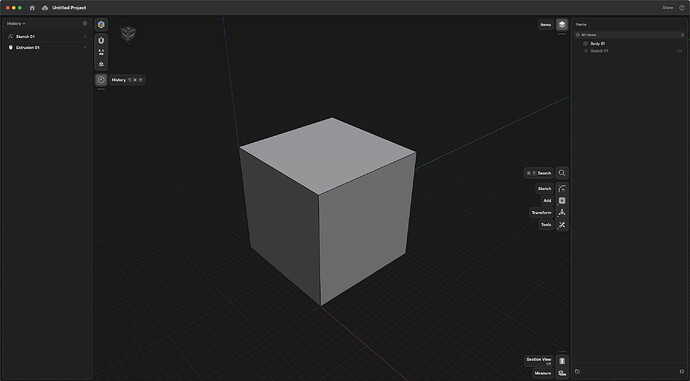Open the History panel title dropdown
The width and height of the screenshot is (690, 381).
(x=16, y=23)
